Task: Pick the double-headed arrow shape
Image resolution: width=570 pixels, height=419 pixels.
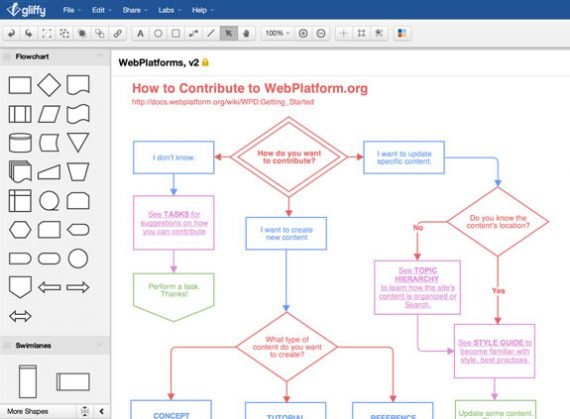Action: point(20,316)
